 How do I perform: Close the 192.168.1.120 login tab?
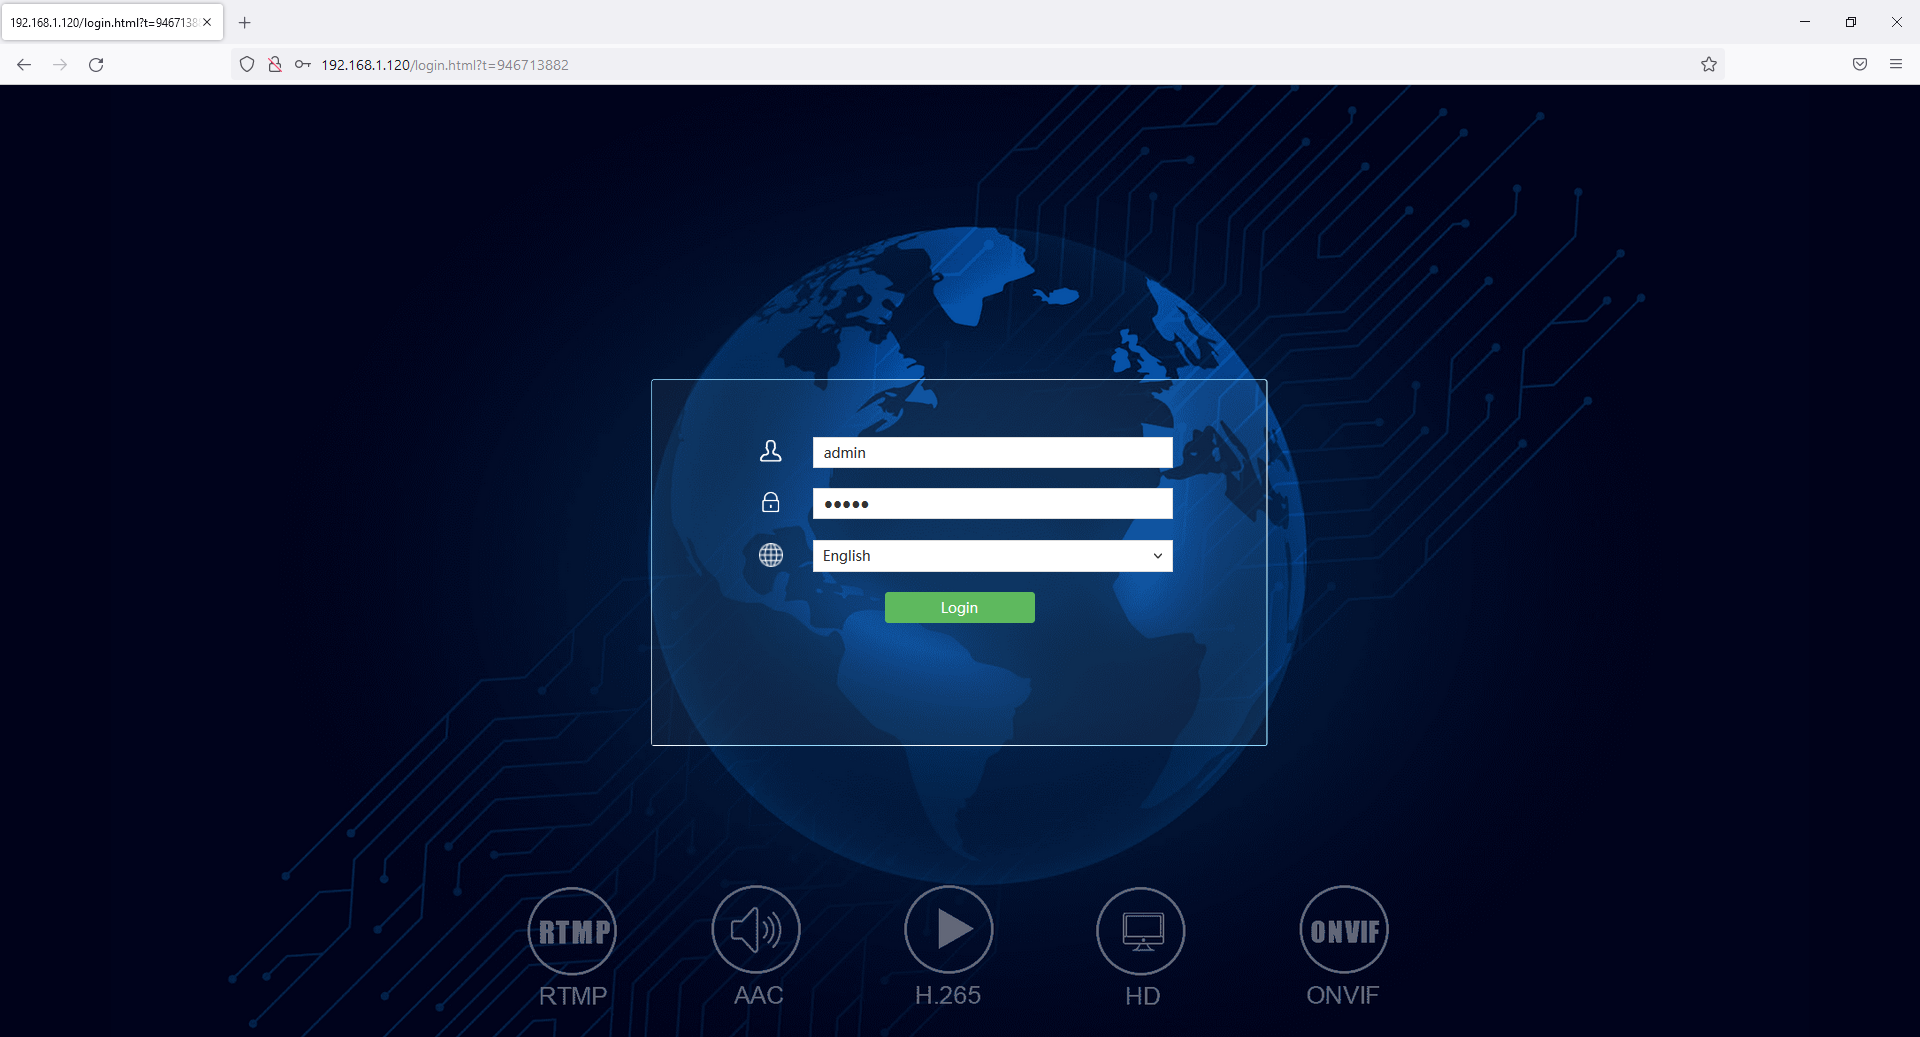207,22
